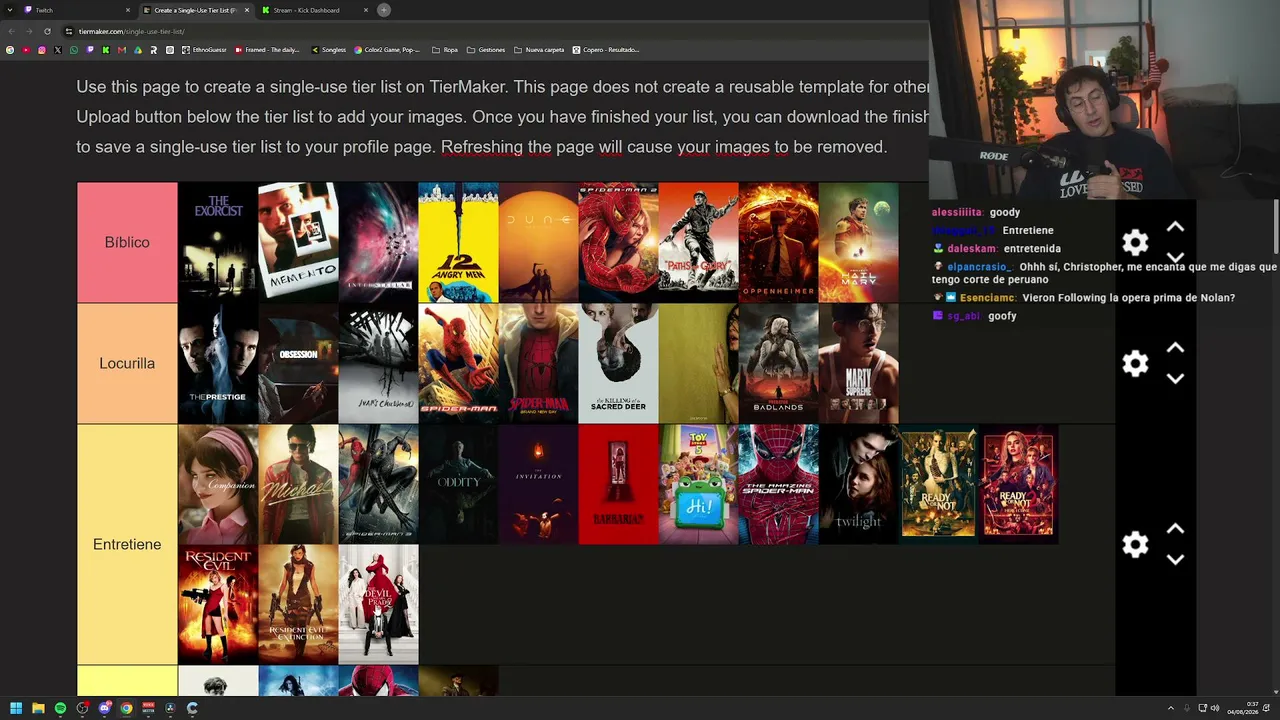Open settings gear for the Entretiene tier
Viewport: 1280px width, 720px height.
[x=1135, y=544]
